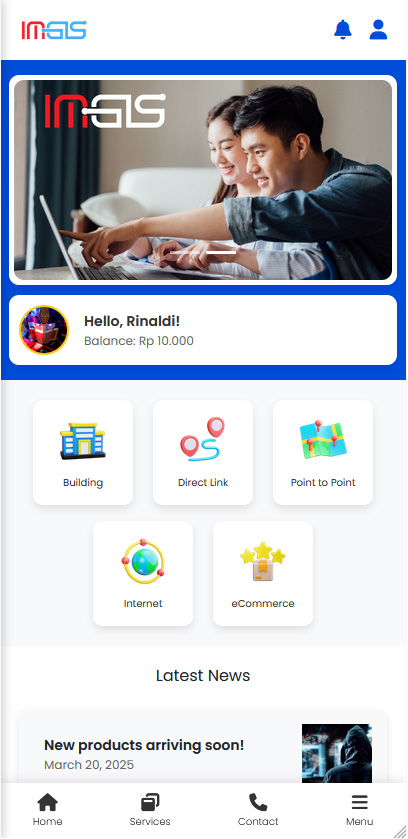Tap the Rinaldi profile avatar picture
This screenshot has height=839, width=408.
coord(44,330)
